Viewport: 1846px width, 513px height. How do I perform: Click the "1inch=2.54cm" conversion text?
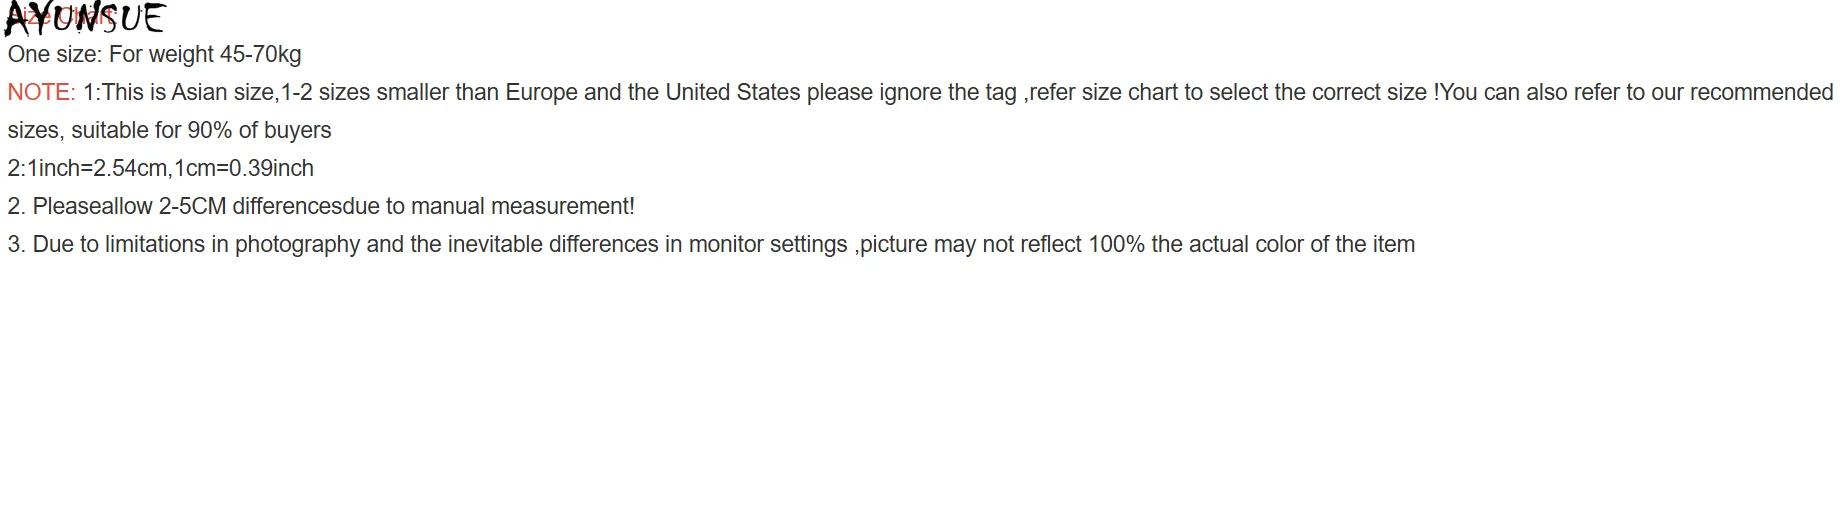point(97,169)
